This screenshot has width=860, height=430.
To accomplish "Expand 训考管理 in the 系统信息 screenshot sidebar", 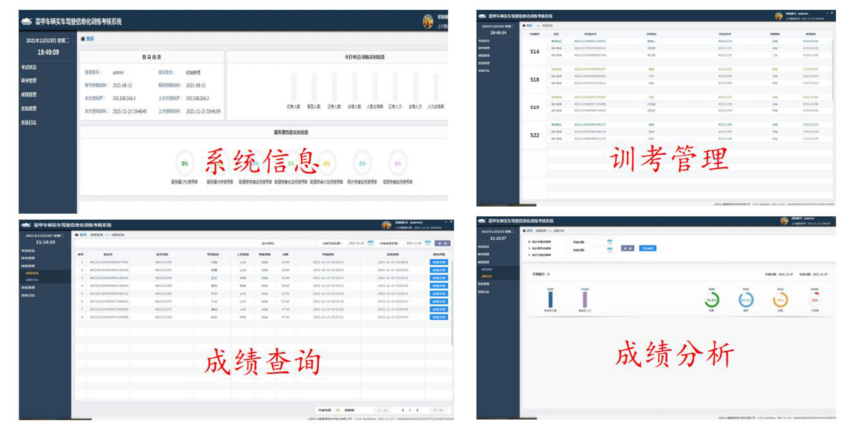I will [29, 81].
